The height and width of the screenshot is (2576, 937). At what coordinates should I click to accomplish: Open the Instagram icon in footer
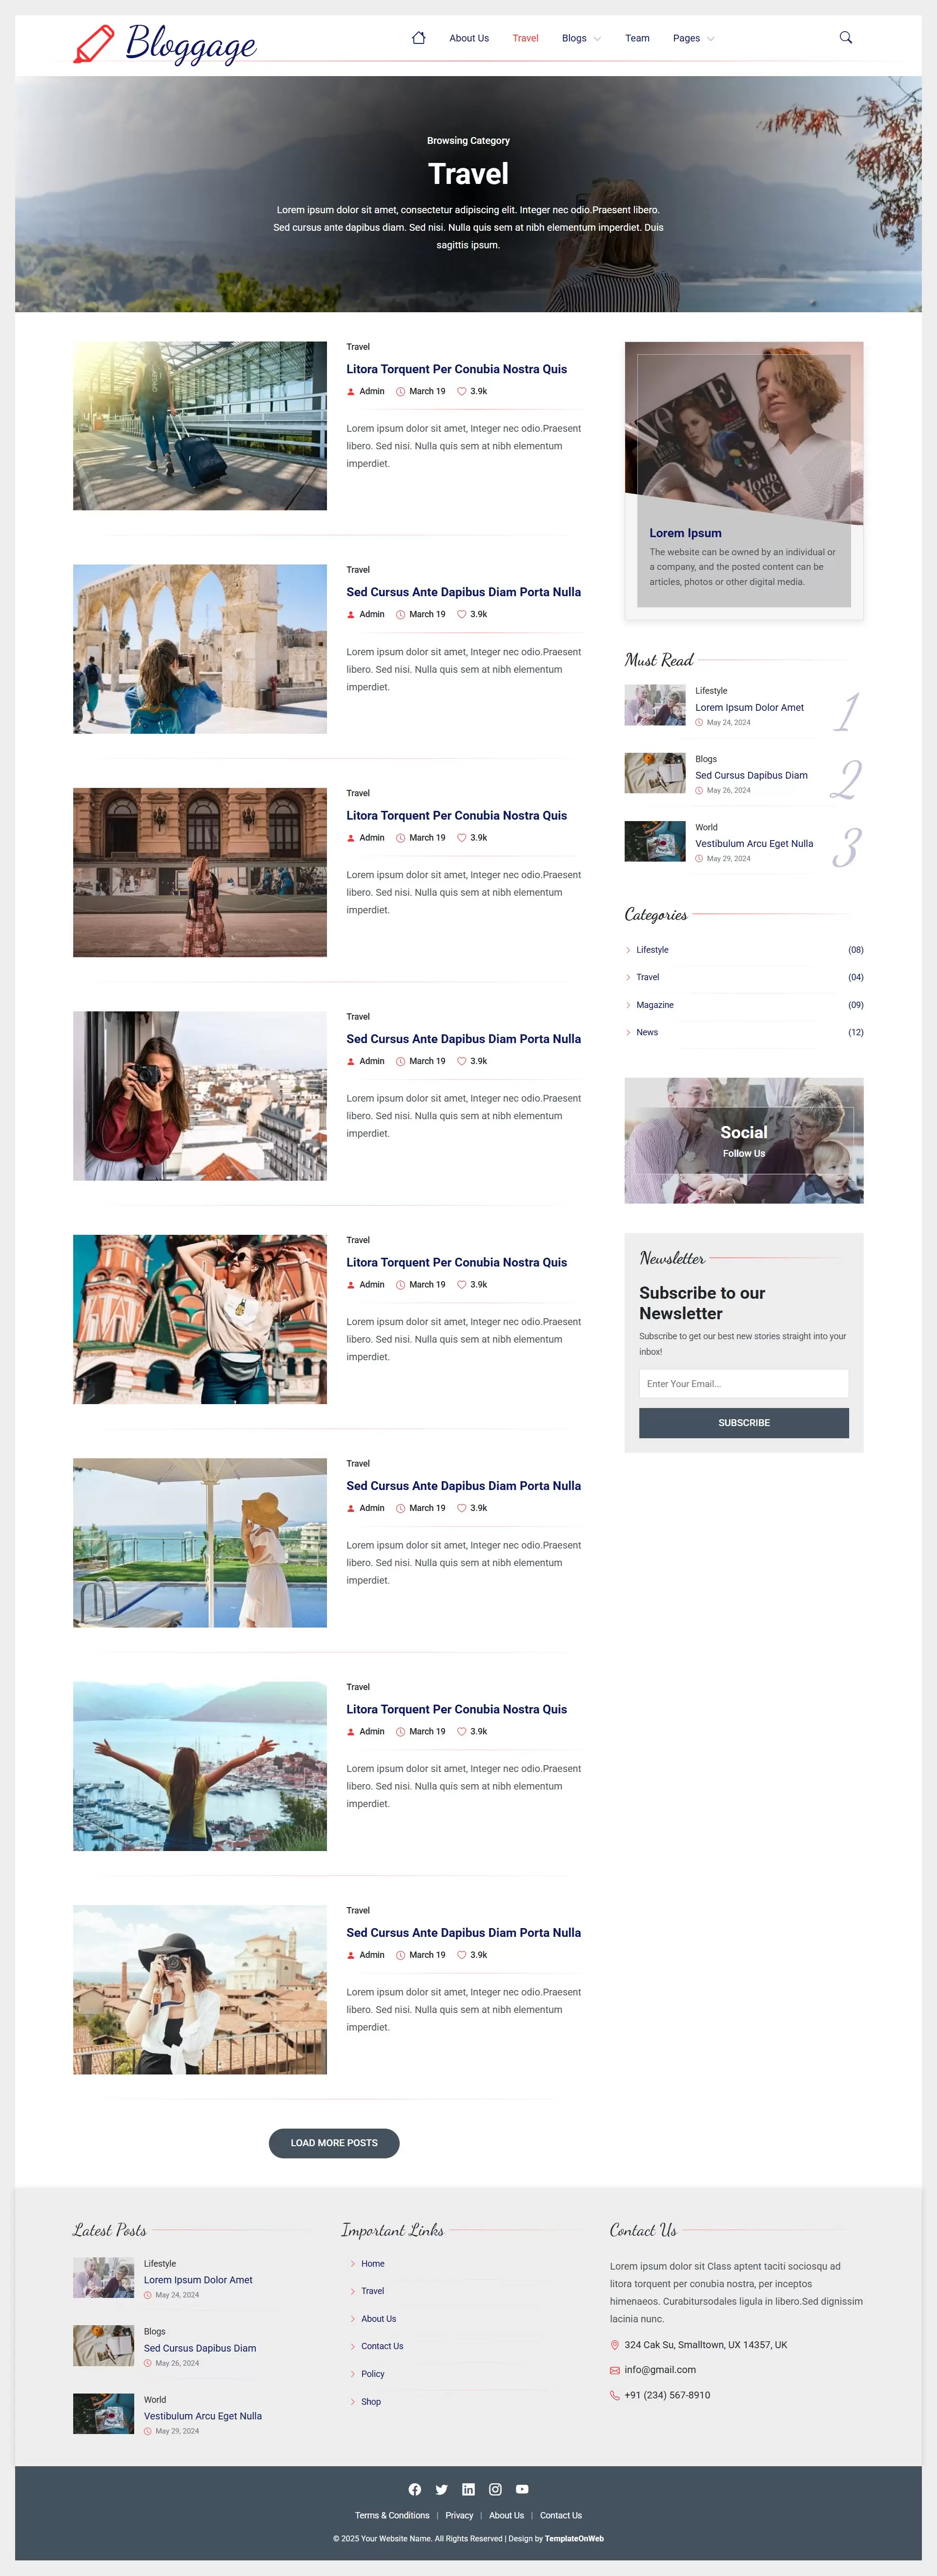[x=495, y=2489]
